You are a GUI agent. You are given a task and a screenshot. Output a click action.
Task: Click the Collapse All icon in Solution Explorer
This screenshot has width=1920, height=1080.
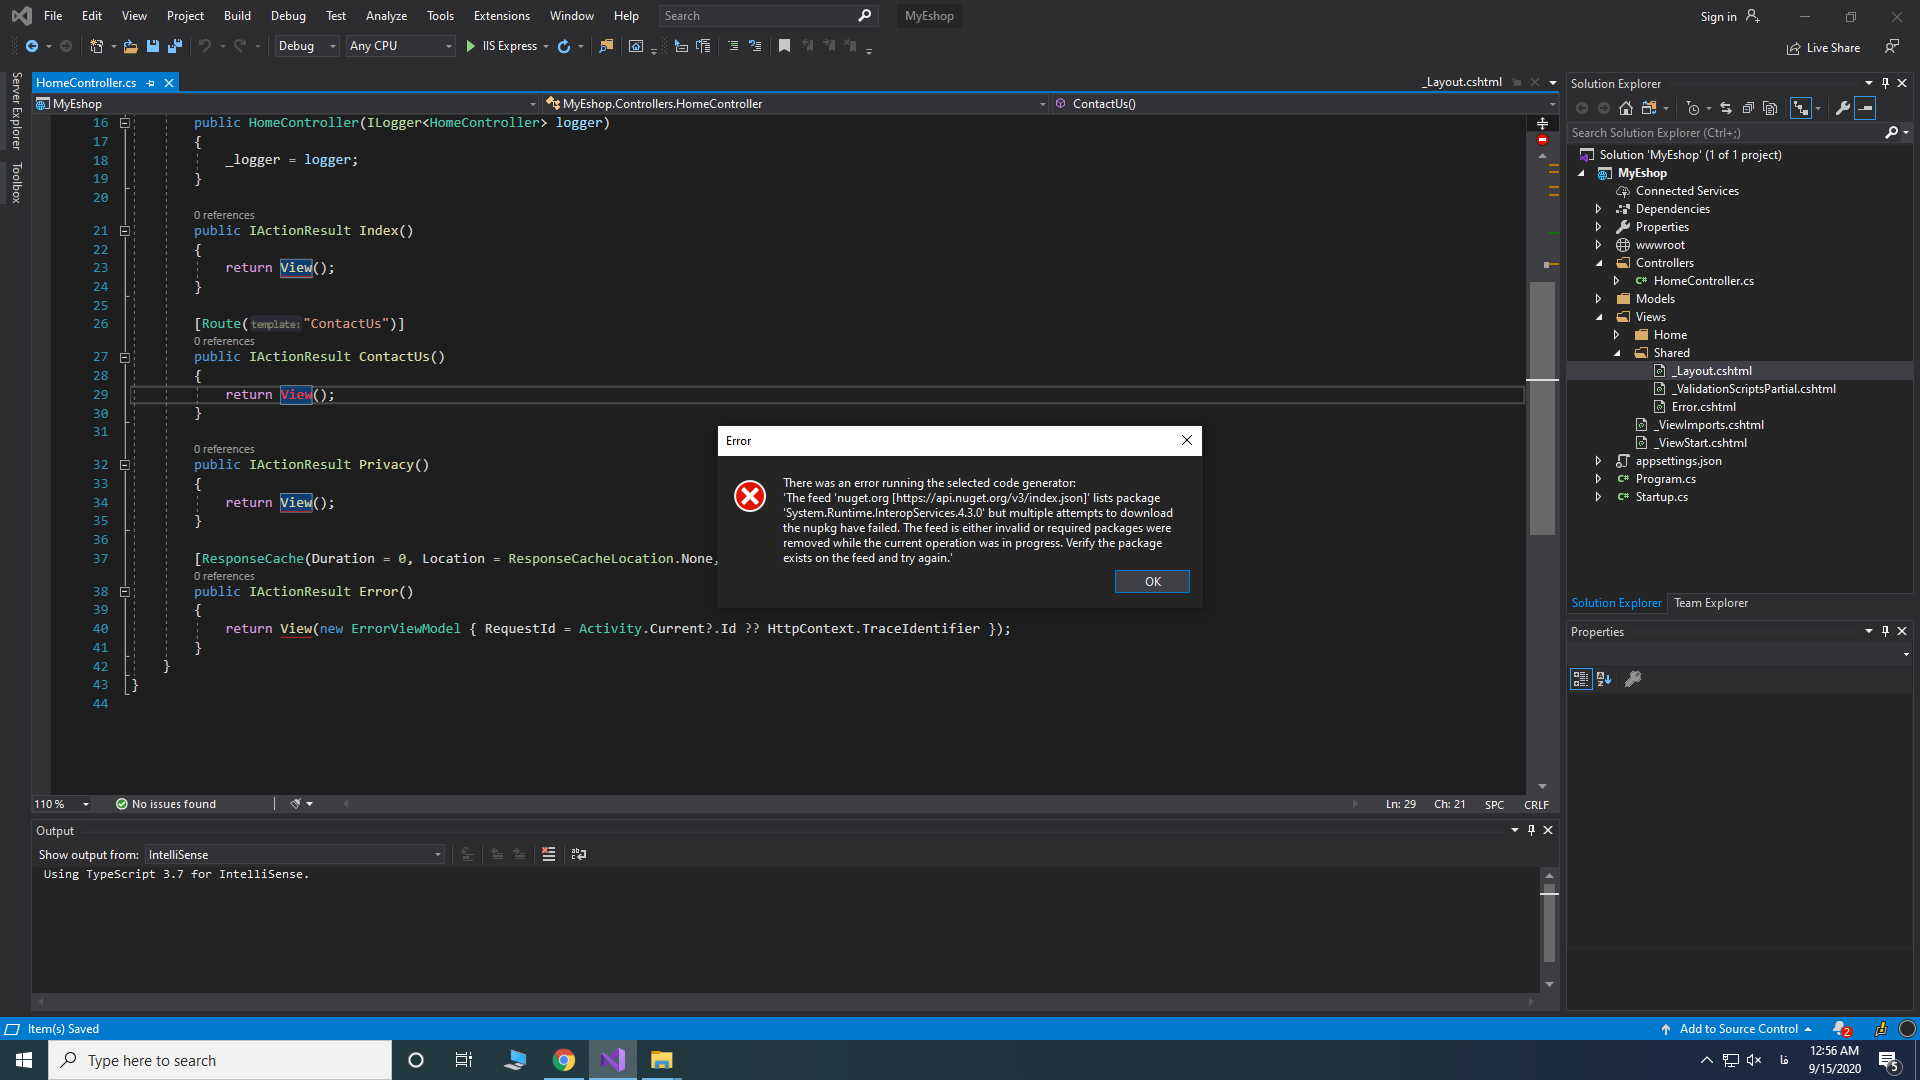click(x=1748, y=108)
